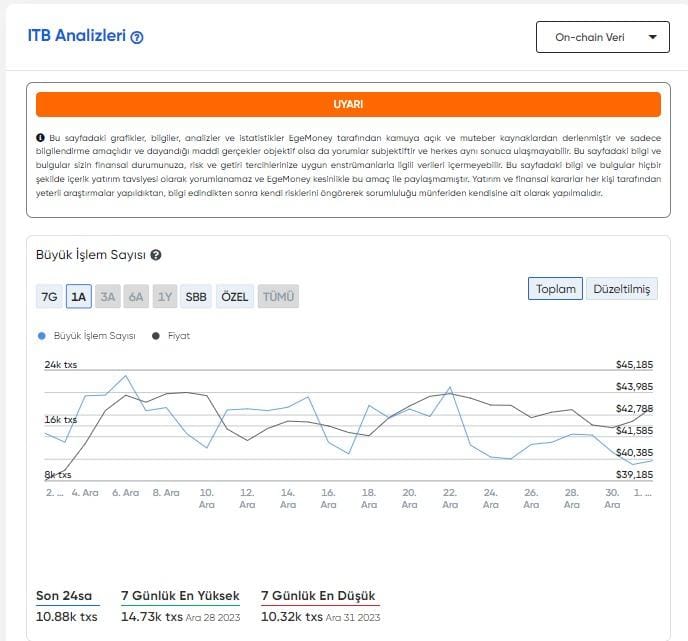Click the 7 Günlük En Düşük statistic

(318, 597)
